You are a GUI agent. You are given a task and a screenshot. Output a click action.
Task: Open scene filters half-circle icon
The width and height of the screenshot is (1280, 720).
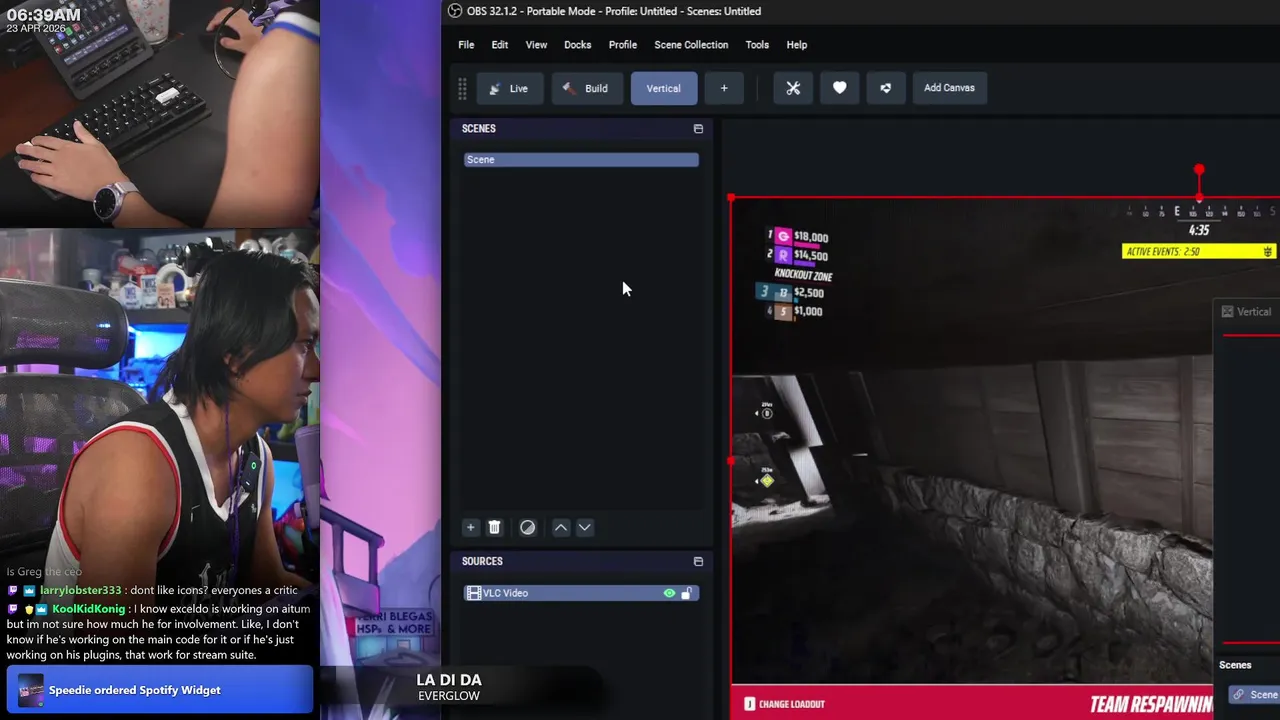tap(527, 527)
